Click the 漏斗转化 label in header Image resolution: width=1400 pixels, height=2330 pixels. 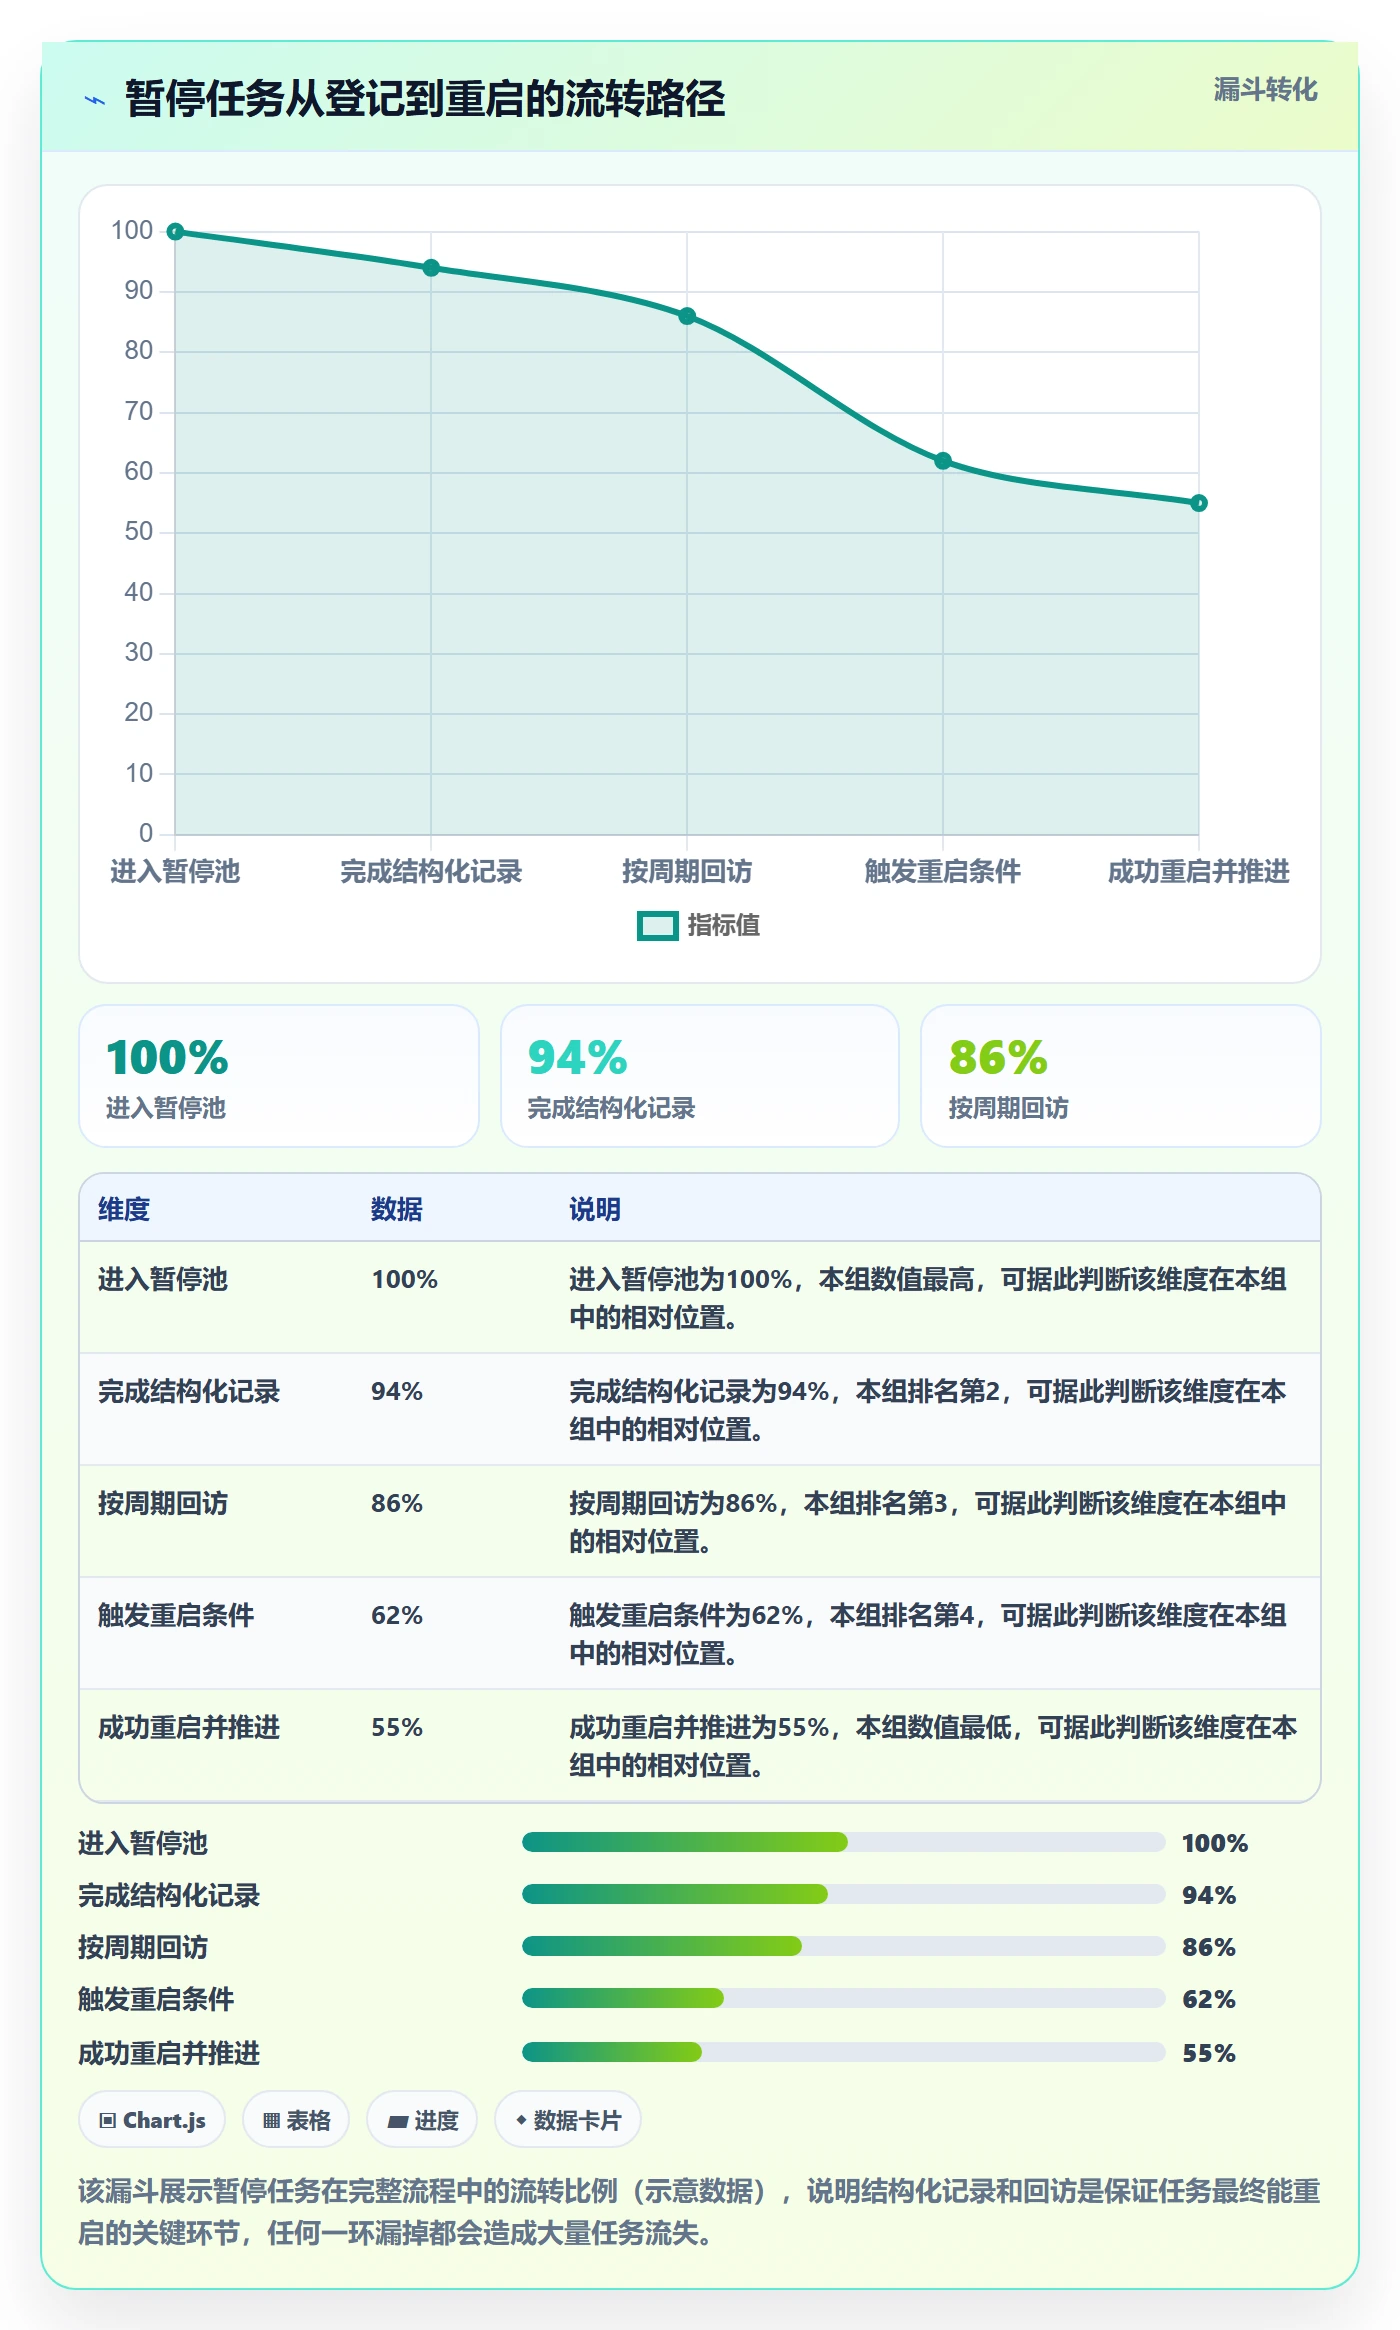click(x=1265, y=90)
